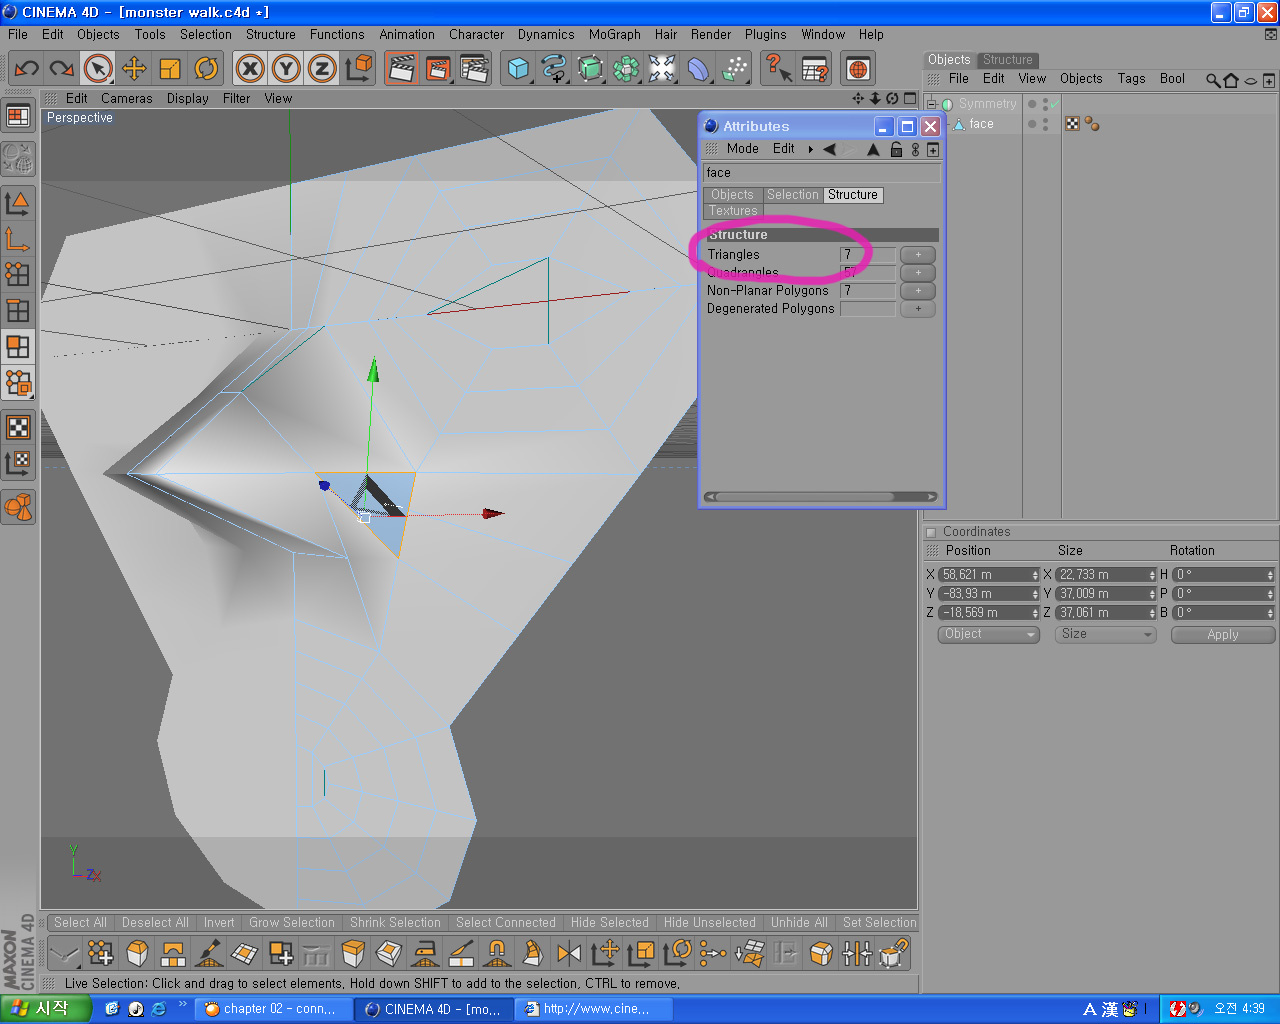This screenshot has height=1024, width=1280.
Task: Click the Attributes horizontal scrollbar
Action: 821,496
